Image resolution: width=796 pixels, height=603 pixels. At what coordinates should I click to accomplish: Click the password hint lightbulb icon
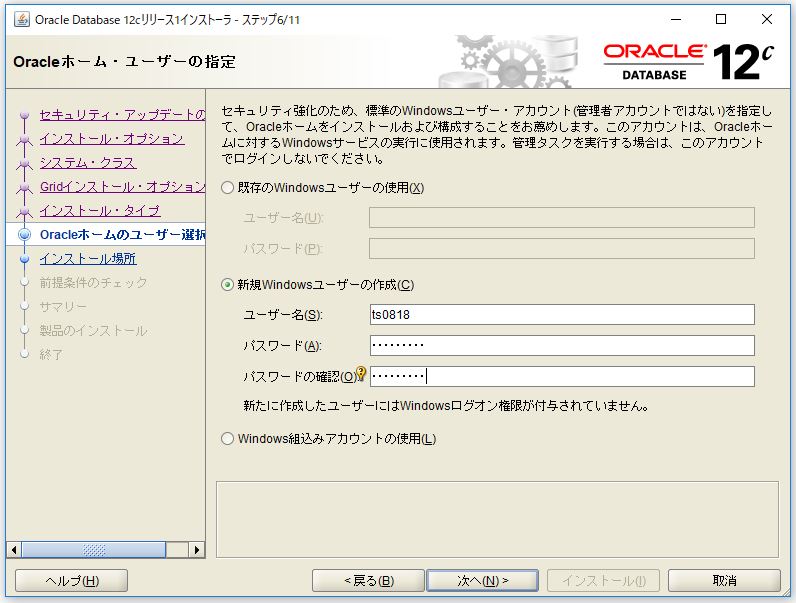pos(361,374)
